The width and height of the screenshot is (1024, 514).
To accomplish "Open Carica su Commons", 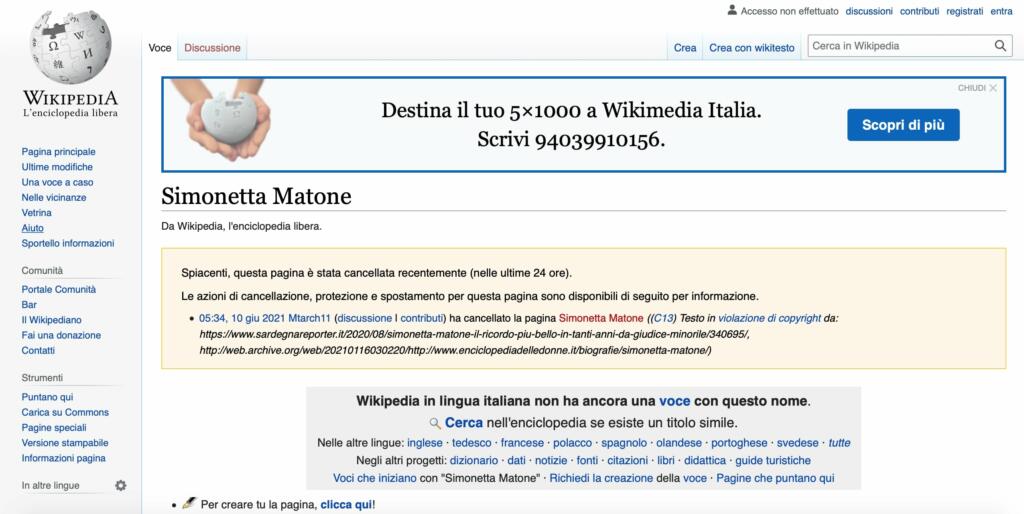I will [65, 412].
